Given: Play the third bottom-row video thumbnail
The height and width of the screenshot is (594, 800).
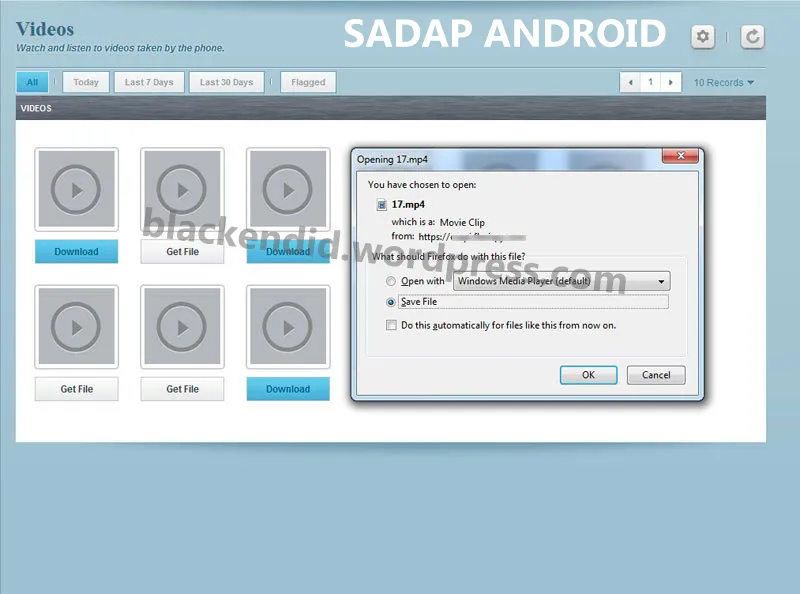Looking at the screenshot, I should (x=288, y=327).
